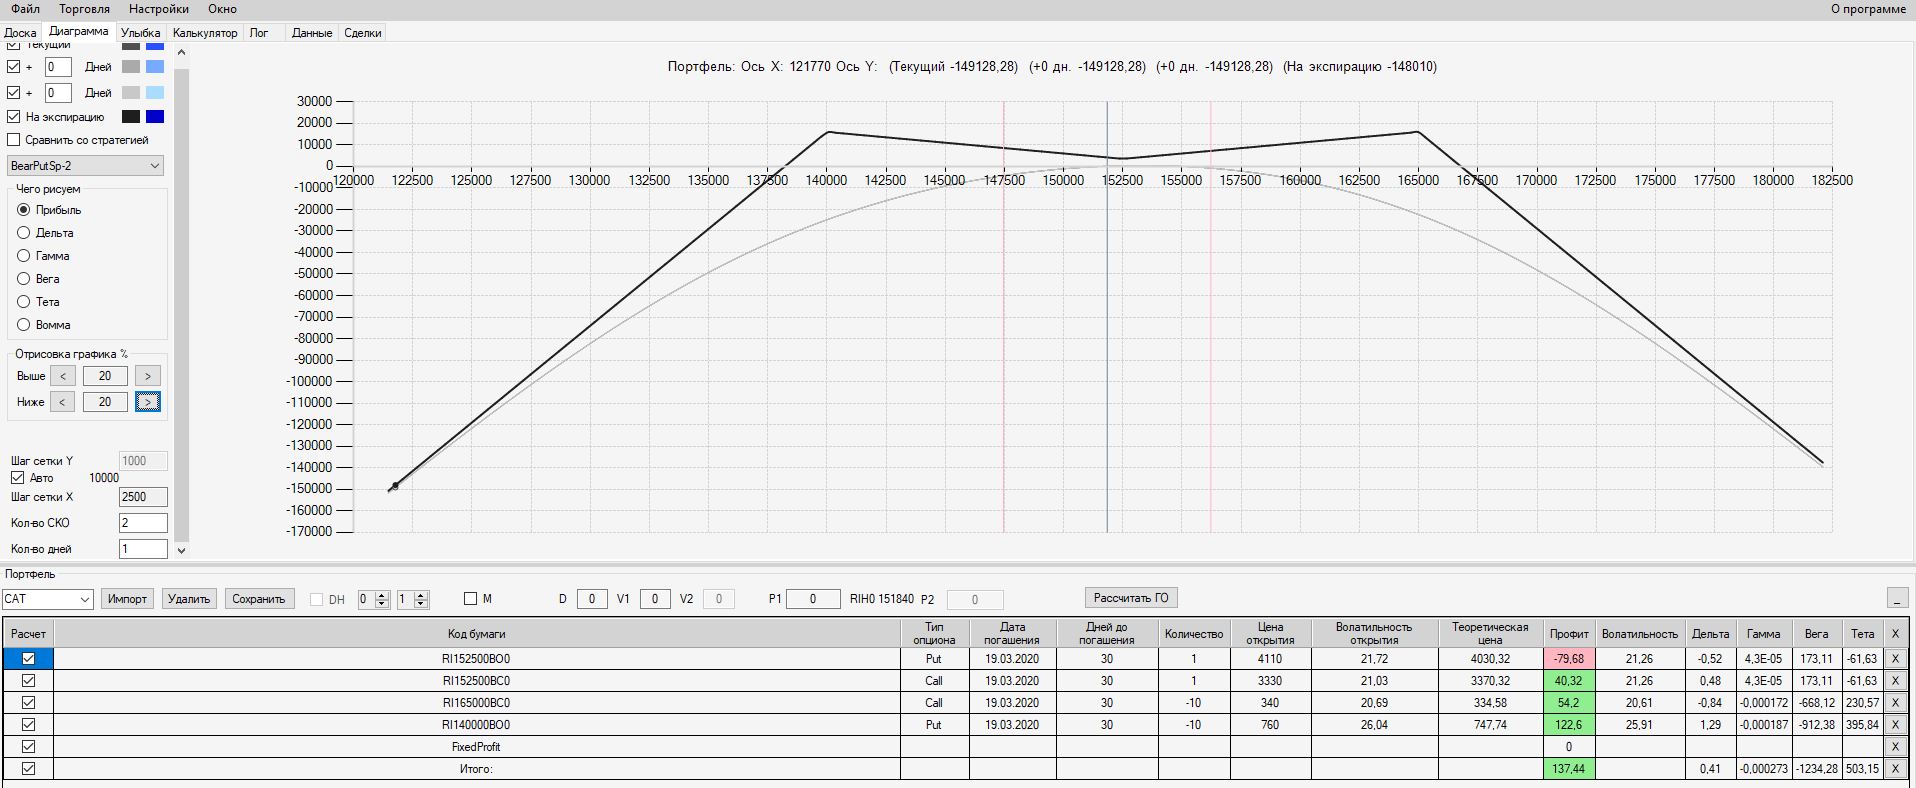Image resolution: width=1916 pixels, height=788 pixels.
Task: Uncheck Расчет for row RI140000BO0
Action: 28,725
